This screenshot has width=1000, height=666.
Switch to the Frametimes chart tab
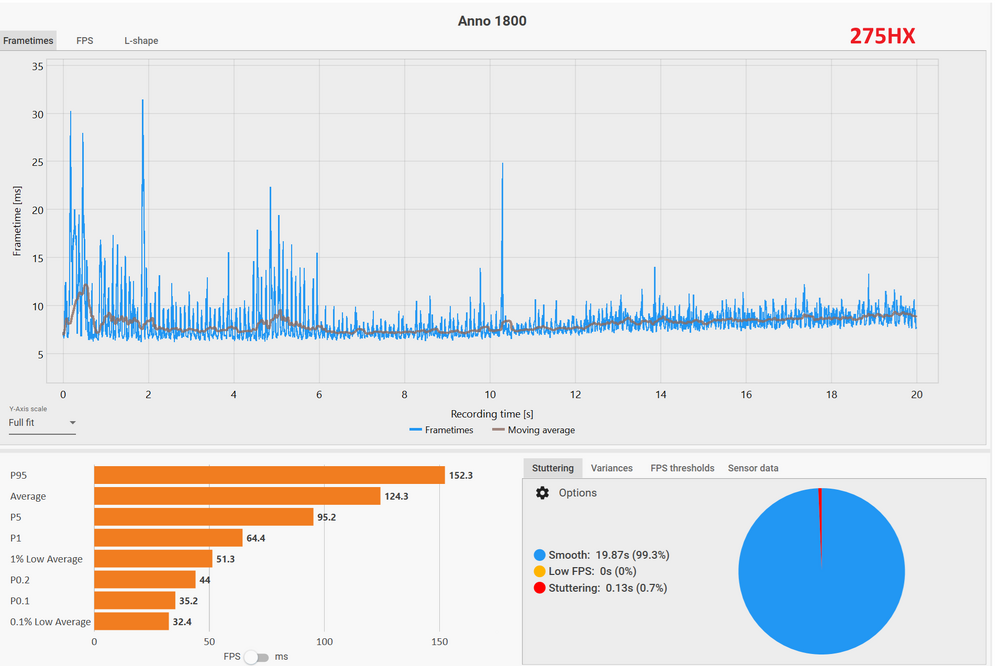click(x=28, y=41)
